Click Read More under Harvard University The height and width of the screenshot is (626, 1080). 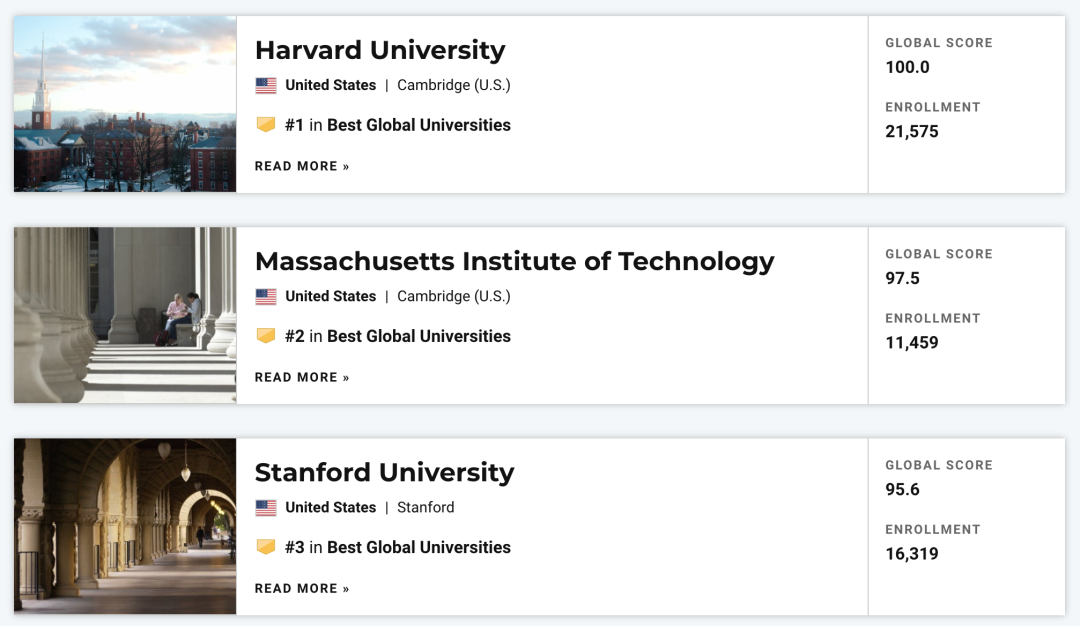click(x=302, y=166)
